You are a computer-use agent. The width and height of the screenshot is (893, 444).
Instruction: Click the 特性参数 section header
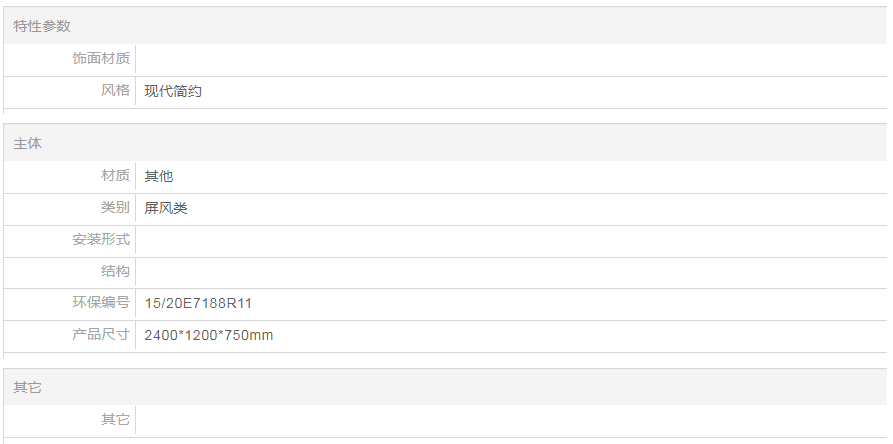[x=42, y=26]
